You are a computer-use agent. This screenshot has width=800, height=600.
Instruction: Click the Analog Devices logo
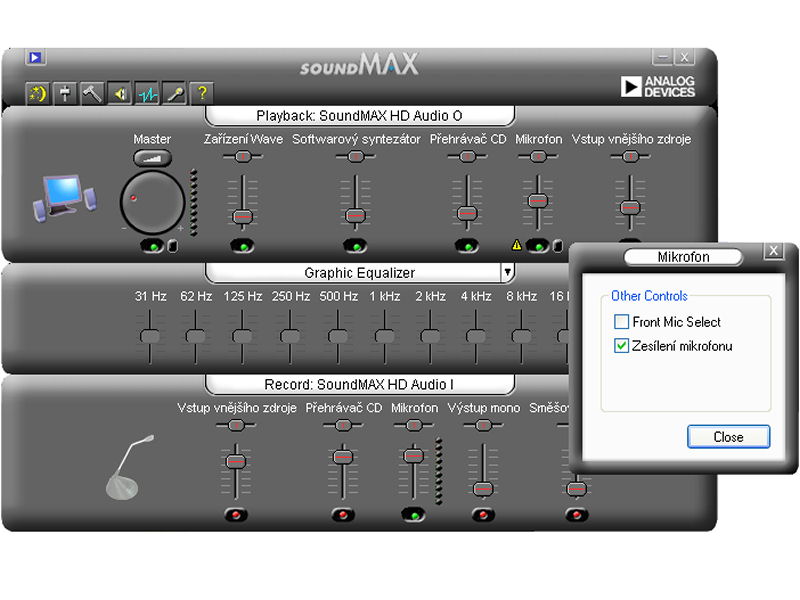point(658,86)
